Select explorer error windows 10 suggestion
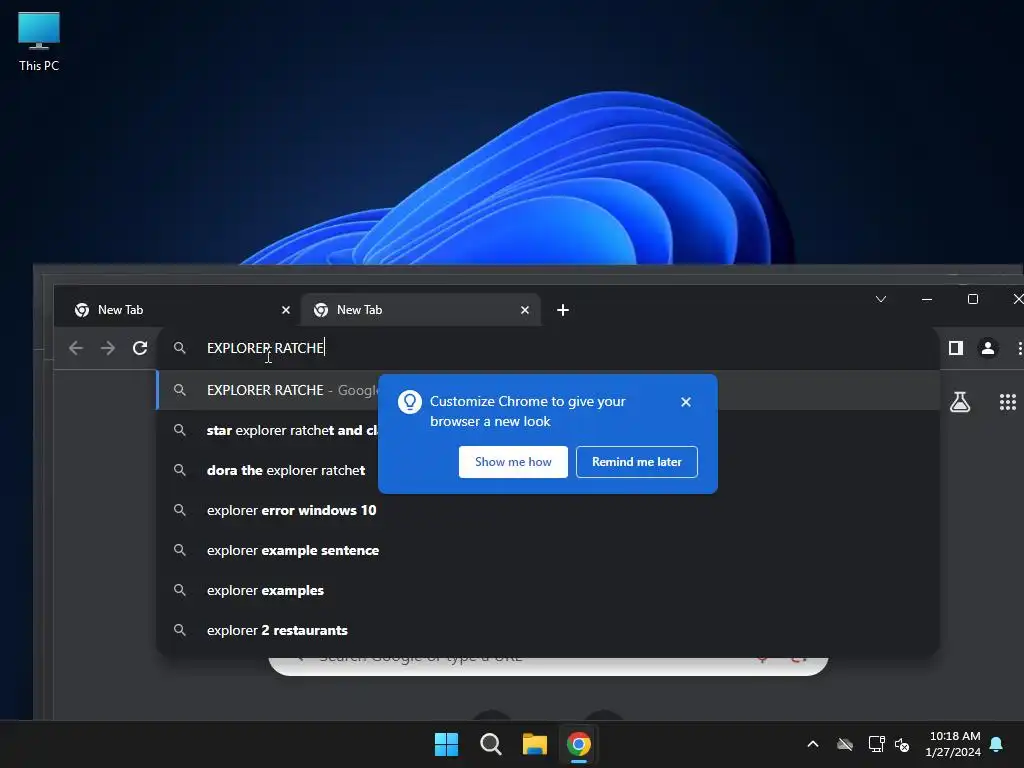 549,510
